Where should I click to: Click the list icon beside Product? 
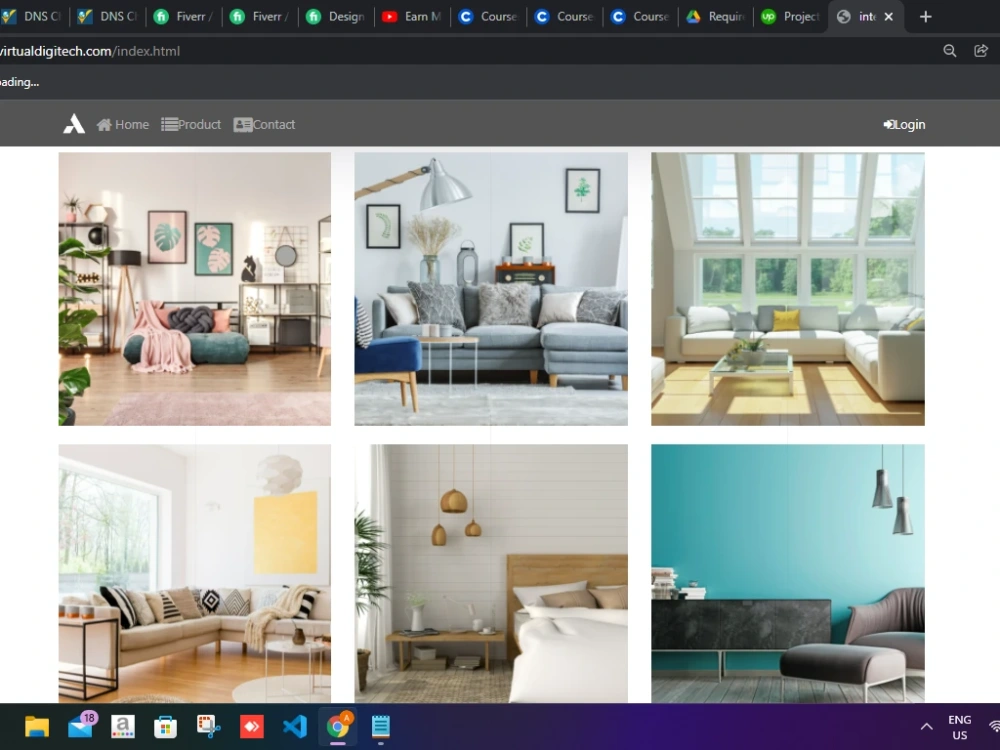tap(169, 124)
